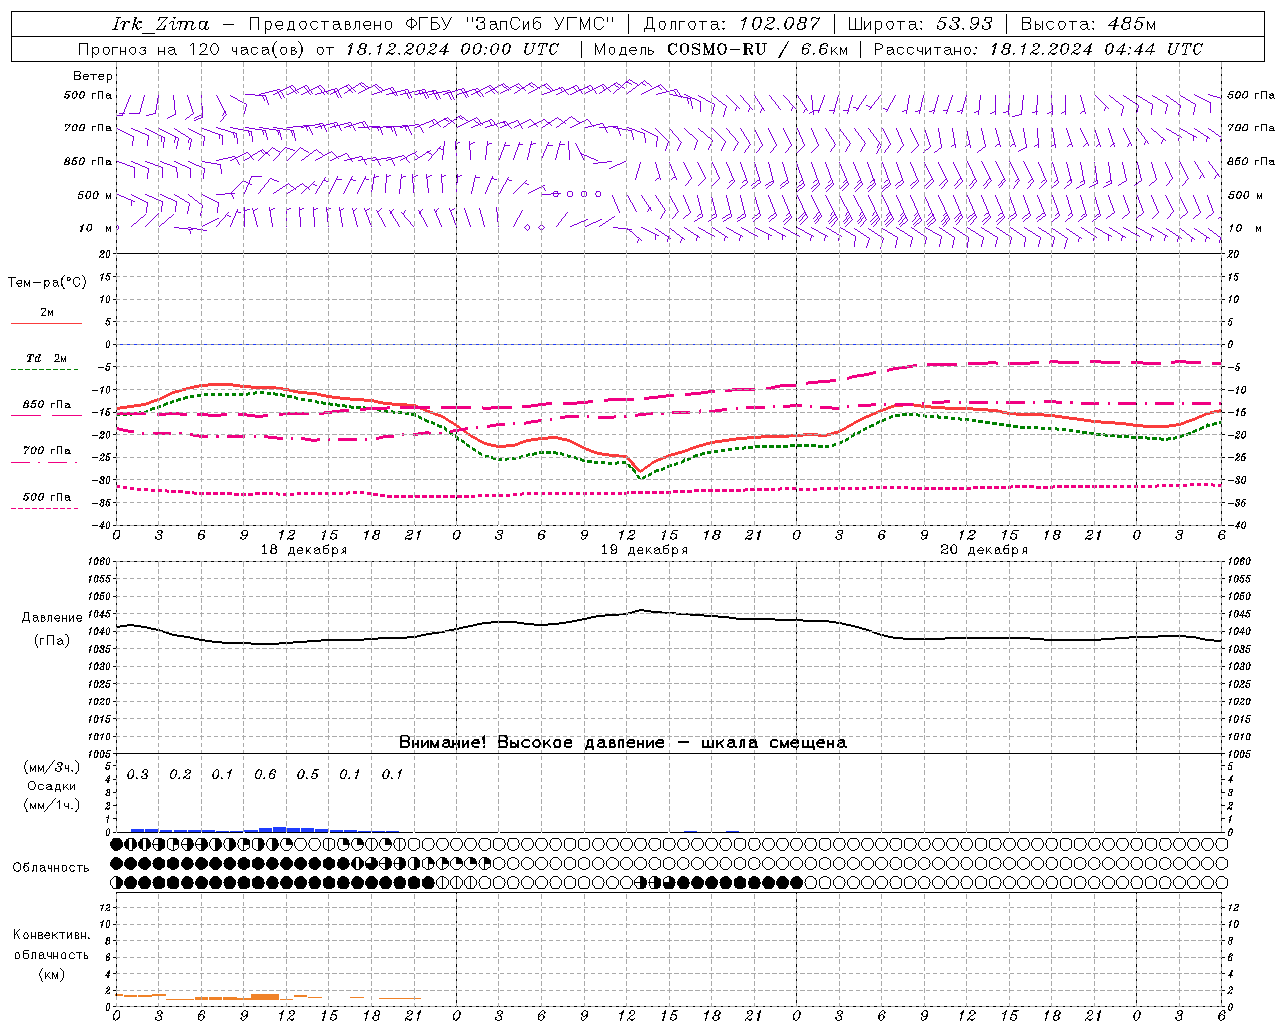Select the Тем-ра(°C) temperature label

[47, 283]
